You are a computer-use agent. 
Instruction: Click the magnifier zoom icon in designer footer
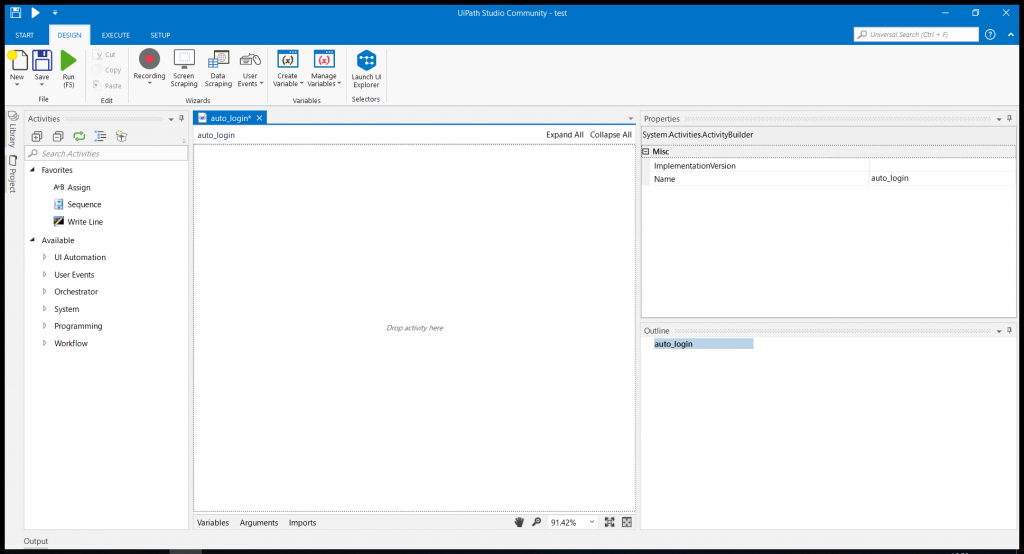coord(536,522)
